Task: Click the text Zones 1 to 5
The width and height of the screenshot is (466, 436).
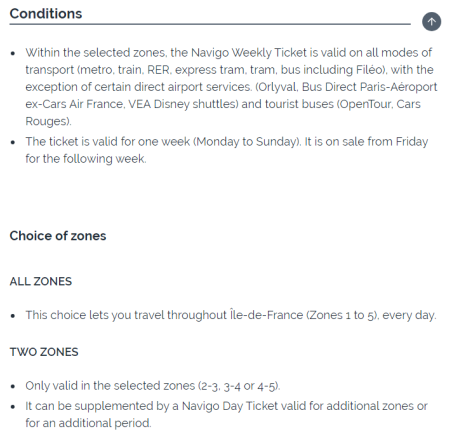Action: [x=341, y=315]
